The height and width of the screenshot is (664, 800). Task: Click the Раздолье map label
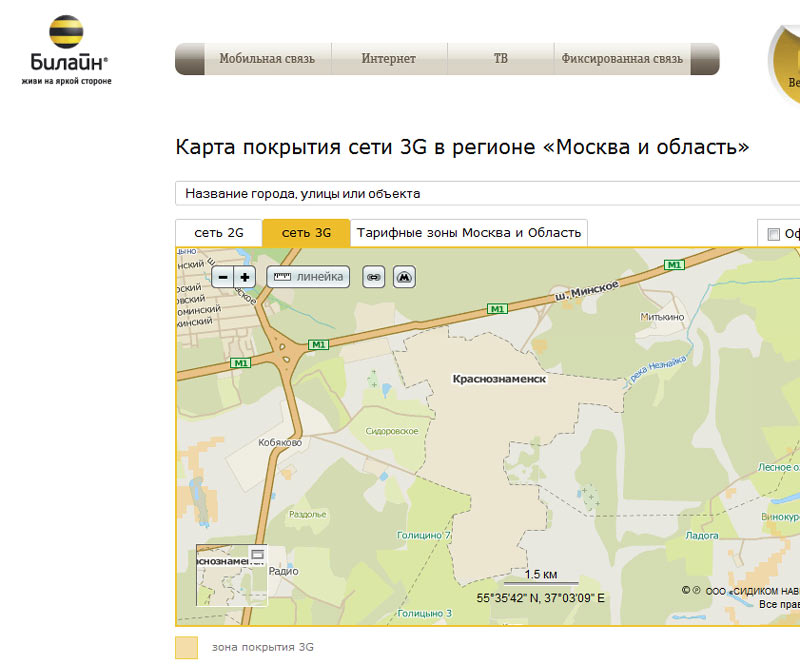pyautogui.click(x=308, y=514)
